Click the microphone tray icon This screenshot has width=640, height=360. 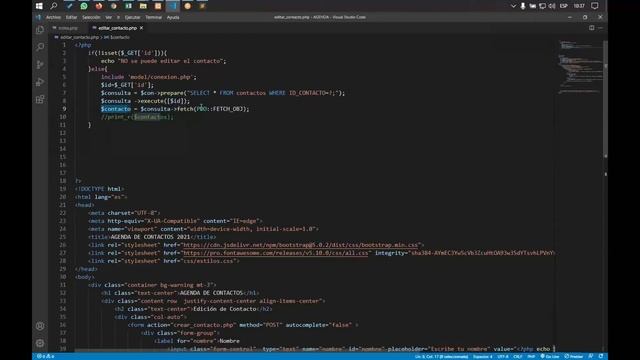point(523,6)
